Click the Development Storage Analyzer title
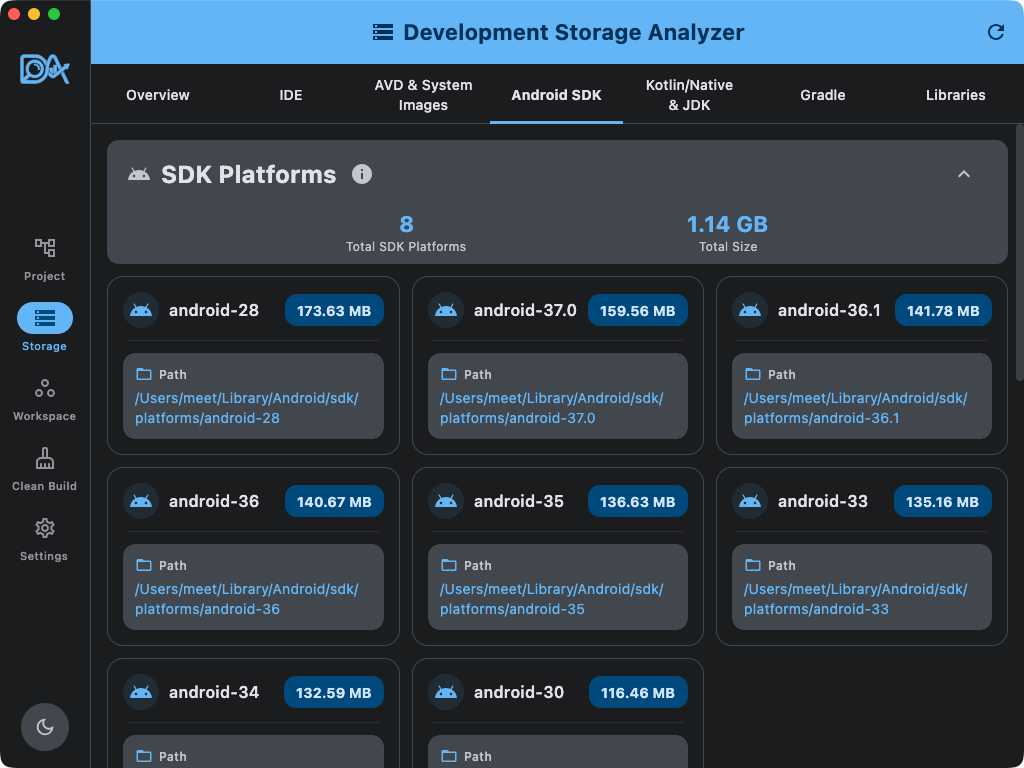 coord(573,32)
